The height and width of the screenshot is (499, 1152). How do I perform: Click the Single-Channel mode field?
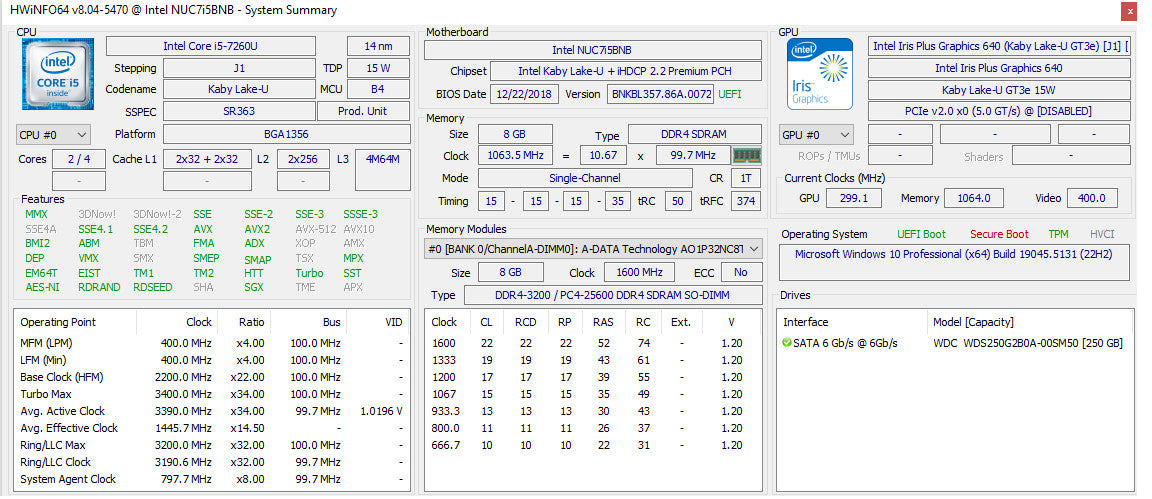[585, 179]
